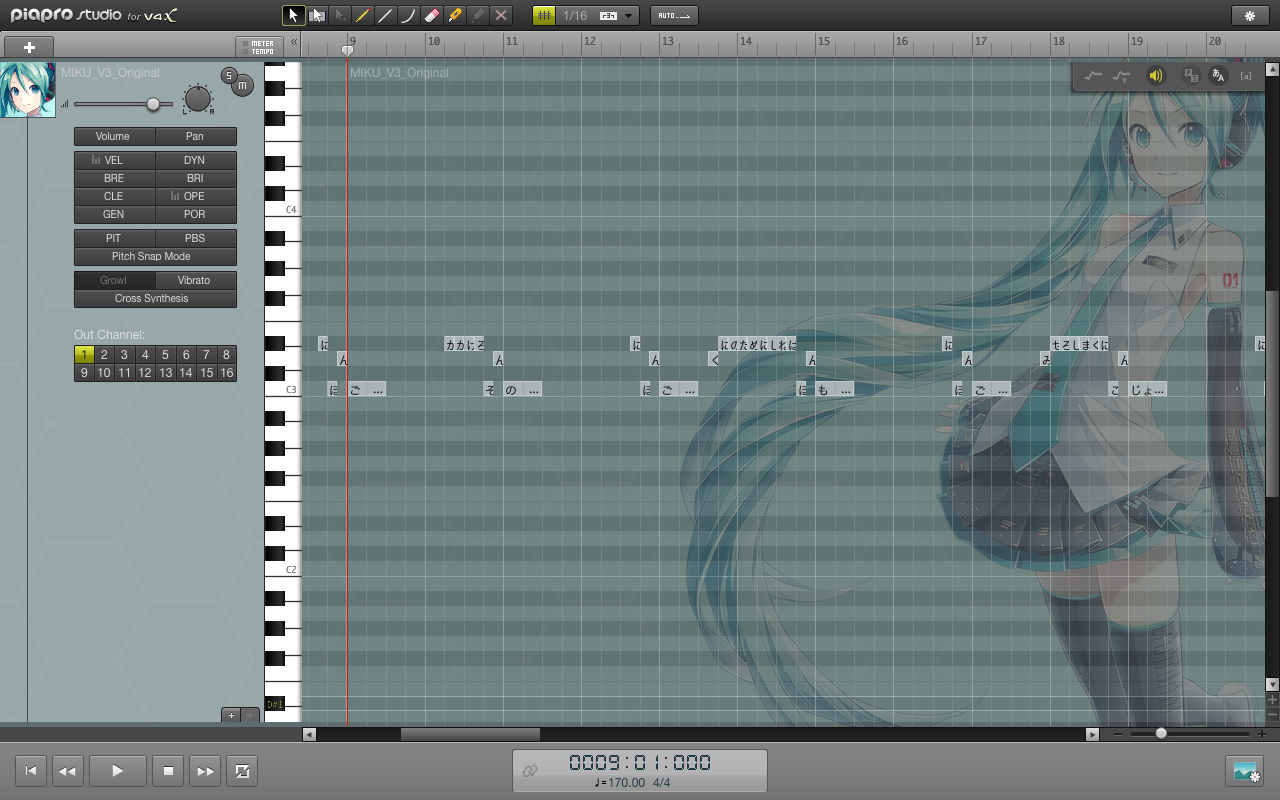Click the Miku singer thumbnail
Image resolution: width=1280 pixels, height=800 pixels.
click(x=28, y=90)
